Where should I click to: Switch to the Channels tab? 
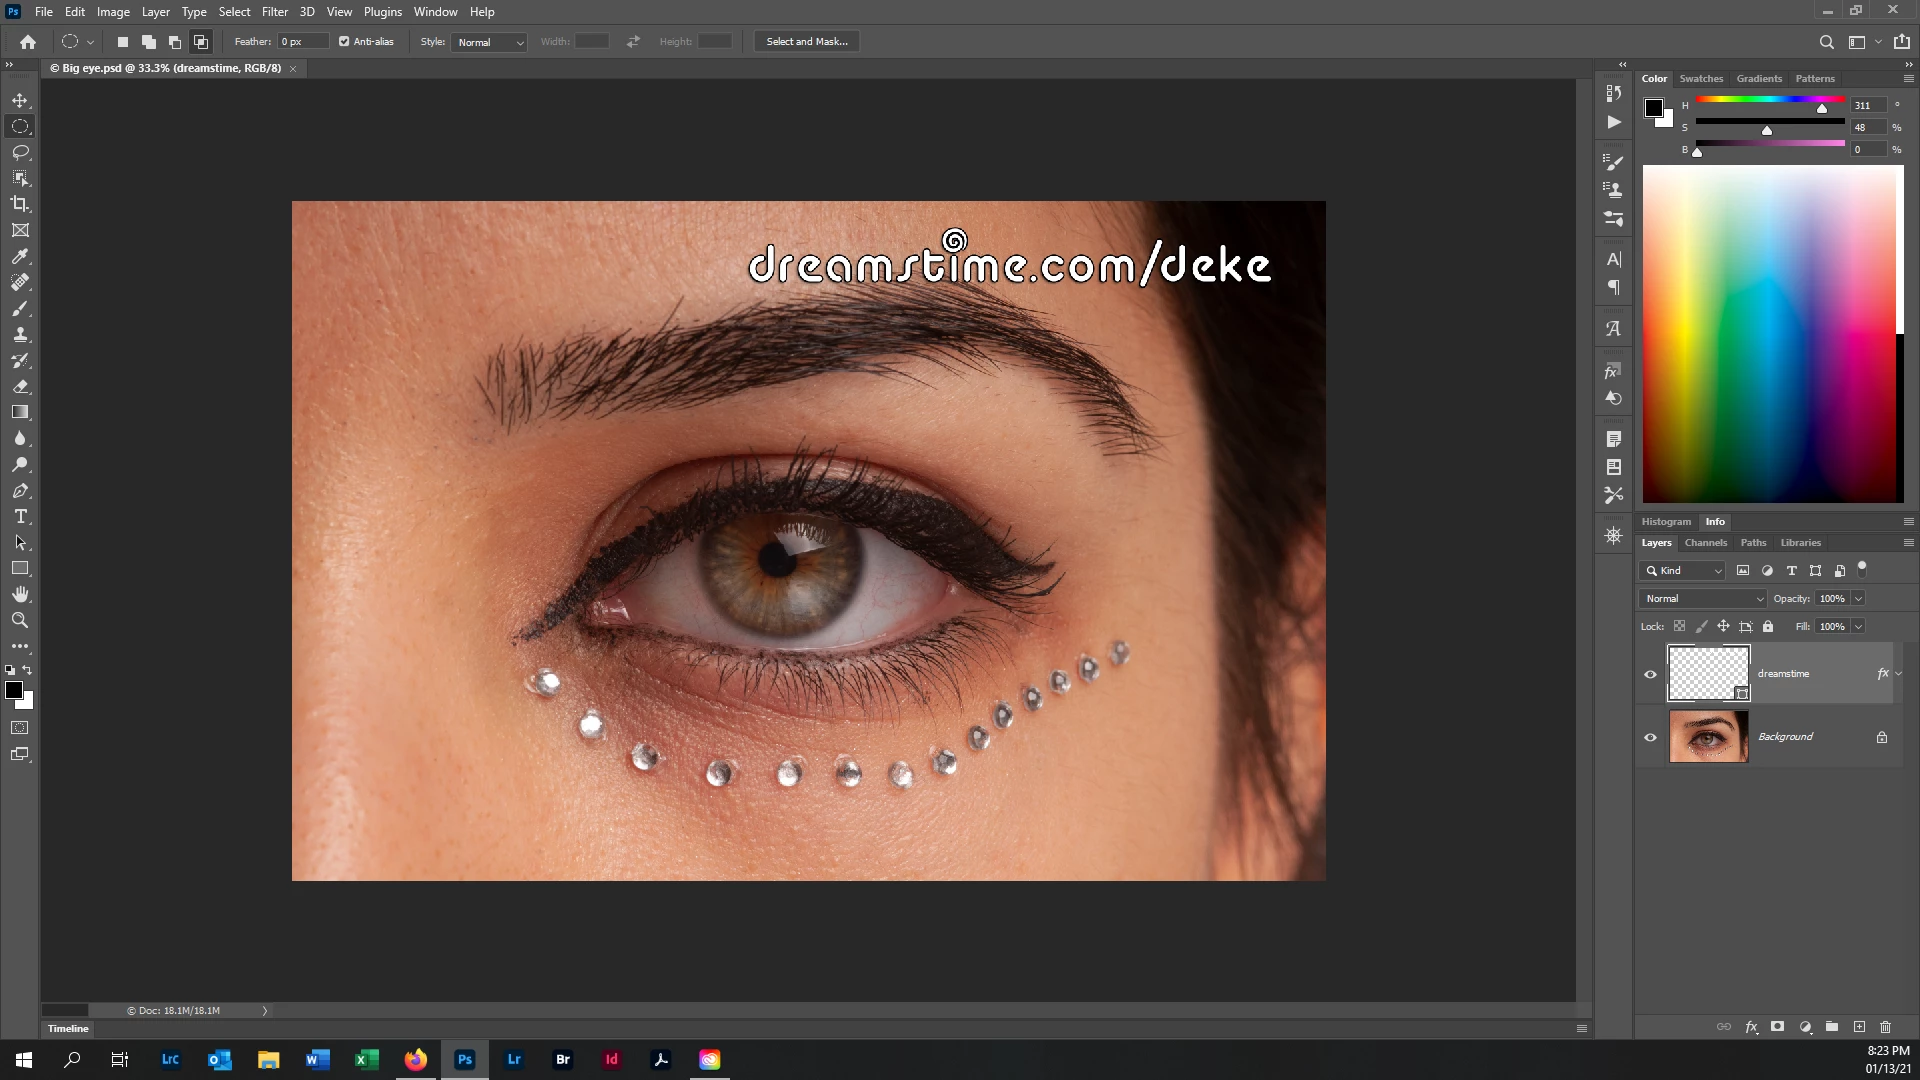(1705, 543)
